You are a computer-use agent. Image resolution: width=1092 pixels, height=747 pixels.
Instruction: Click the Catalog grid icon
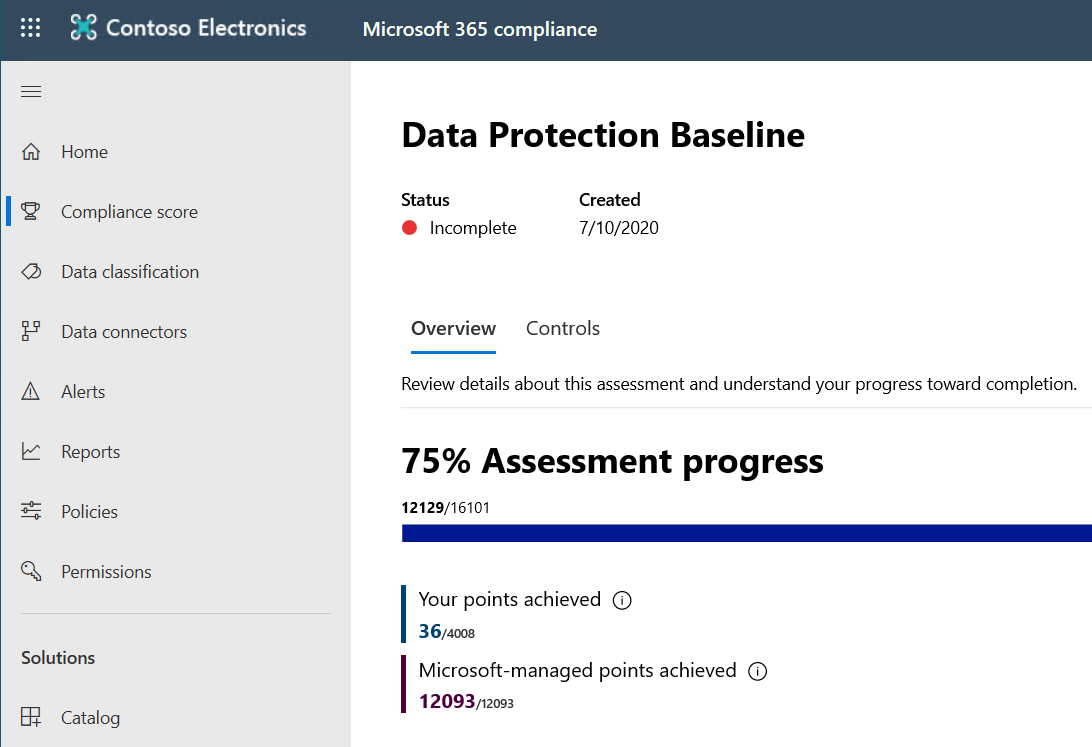31,717
